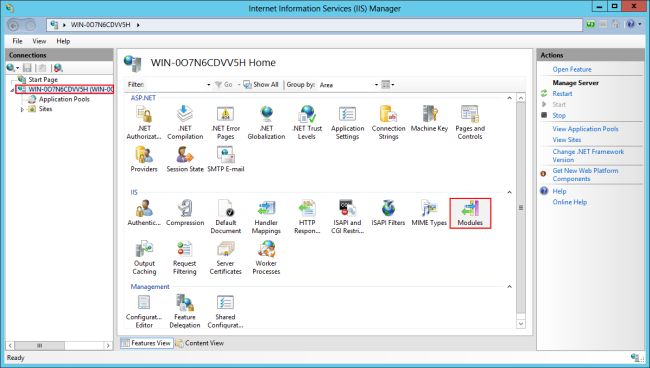Expand the Sites tree node
650x368 pixels.
coord(22,109)
